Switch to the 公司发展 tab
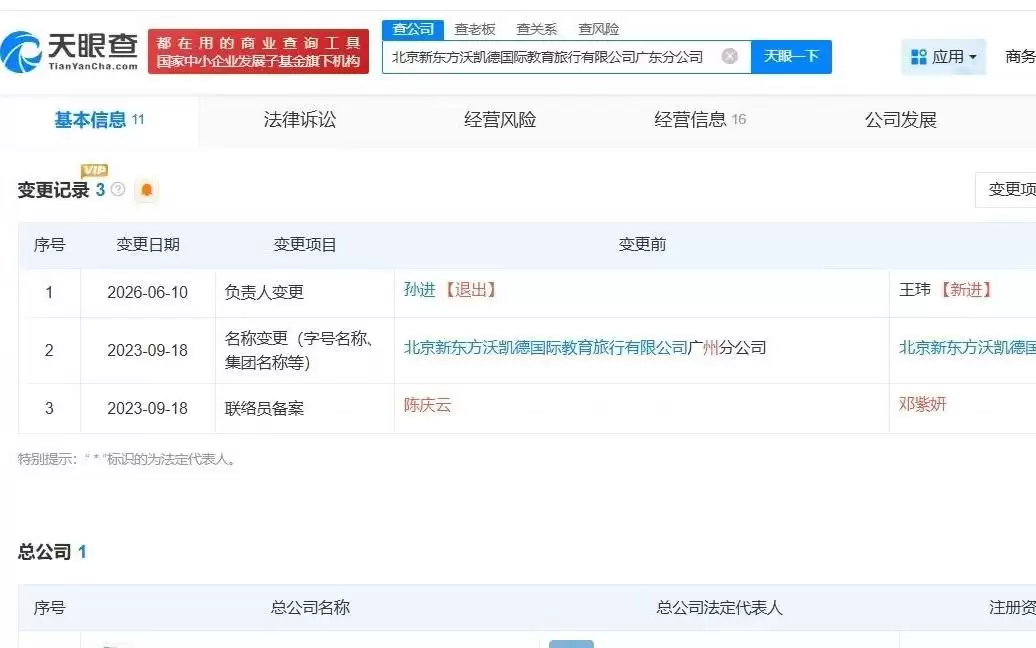 point(901,120)
